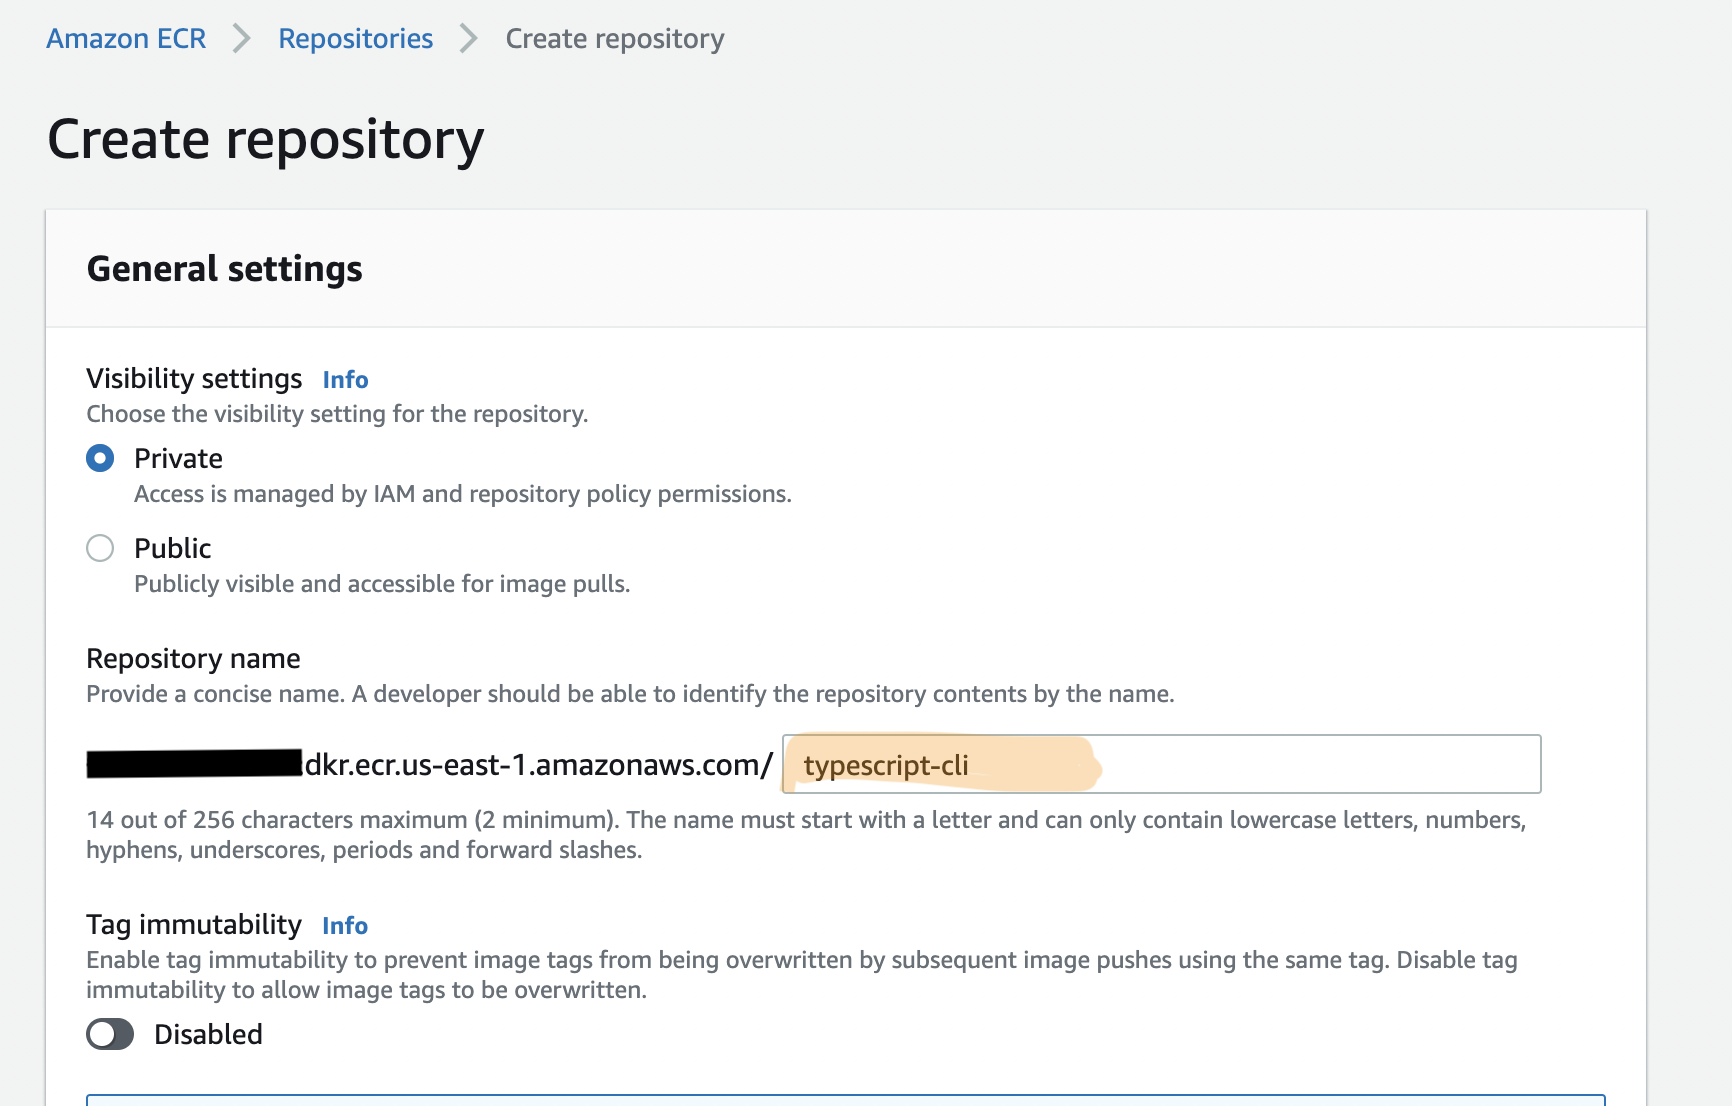Click the 'General settings' section heading
Screen dimensions: 1732x1106
pos(225,269)
